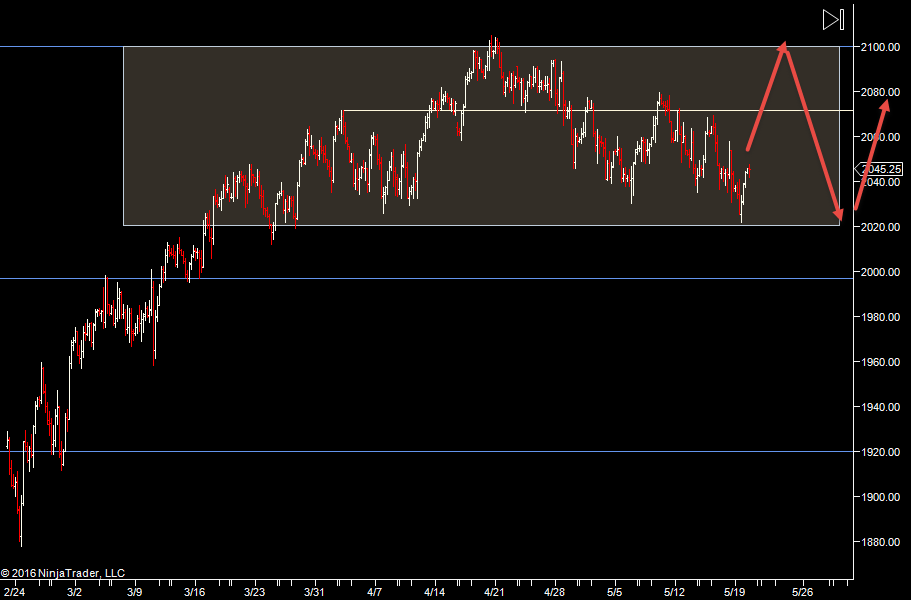Select the blue horizontal line near 2000

pos(400,279)
